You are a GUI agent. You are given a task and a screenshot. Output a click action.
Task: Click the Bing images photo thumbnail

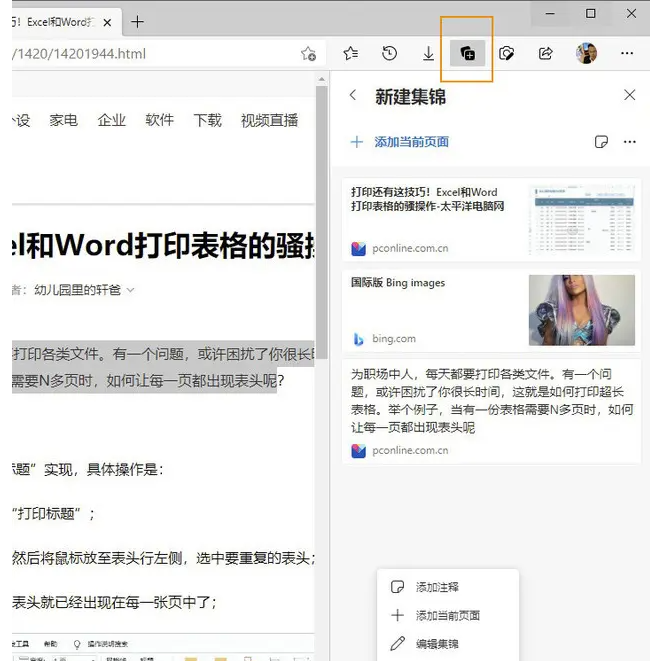[582, 310]
